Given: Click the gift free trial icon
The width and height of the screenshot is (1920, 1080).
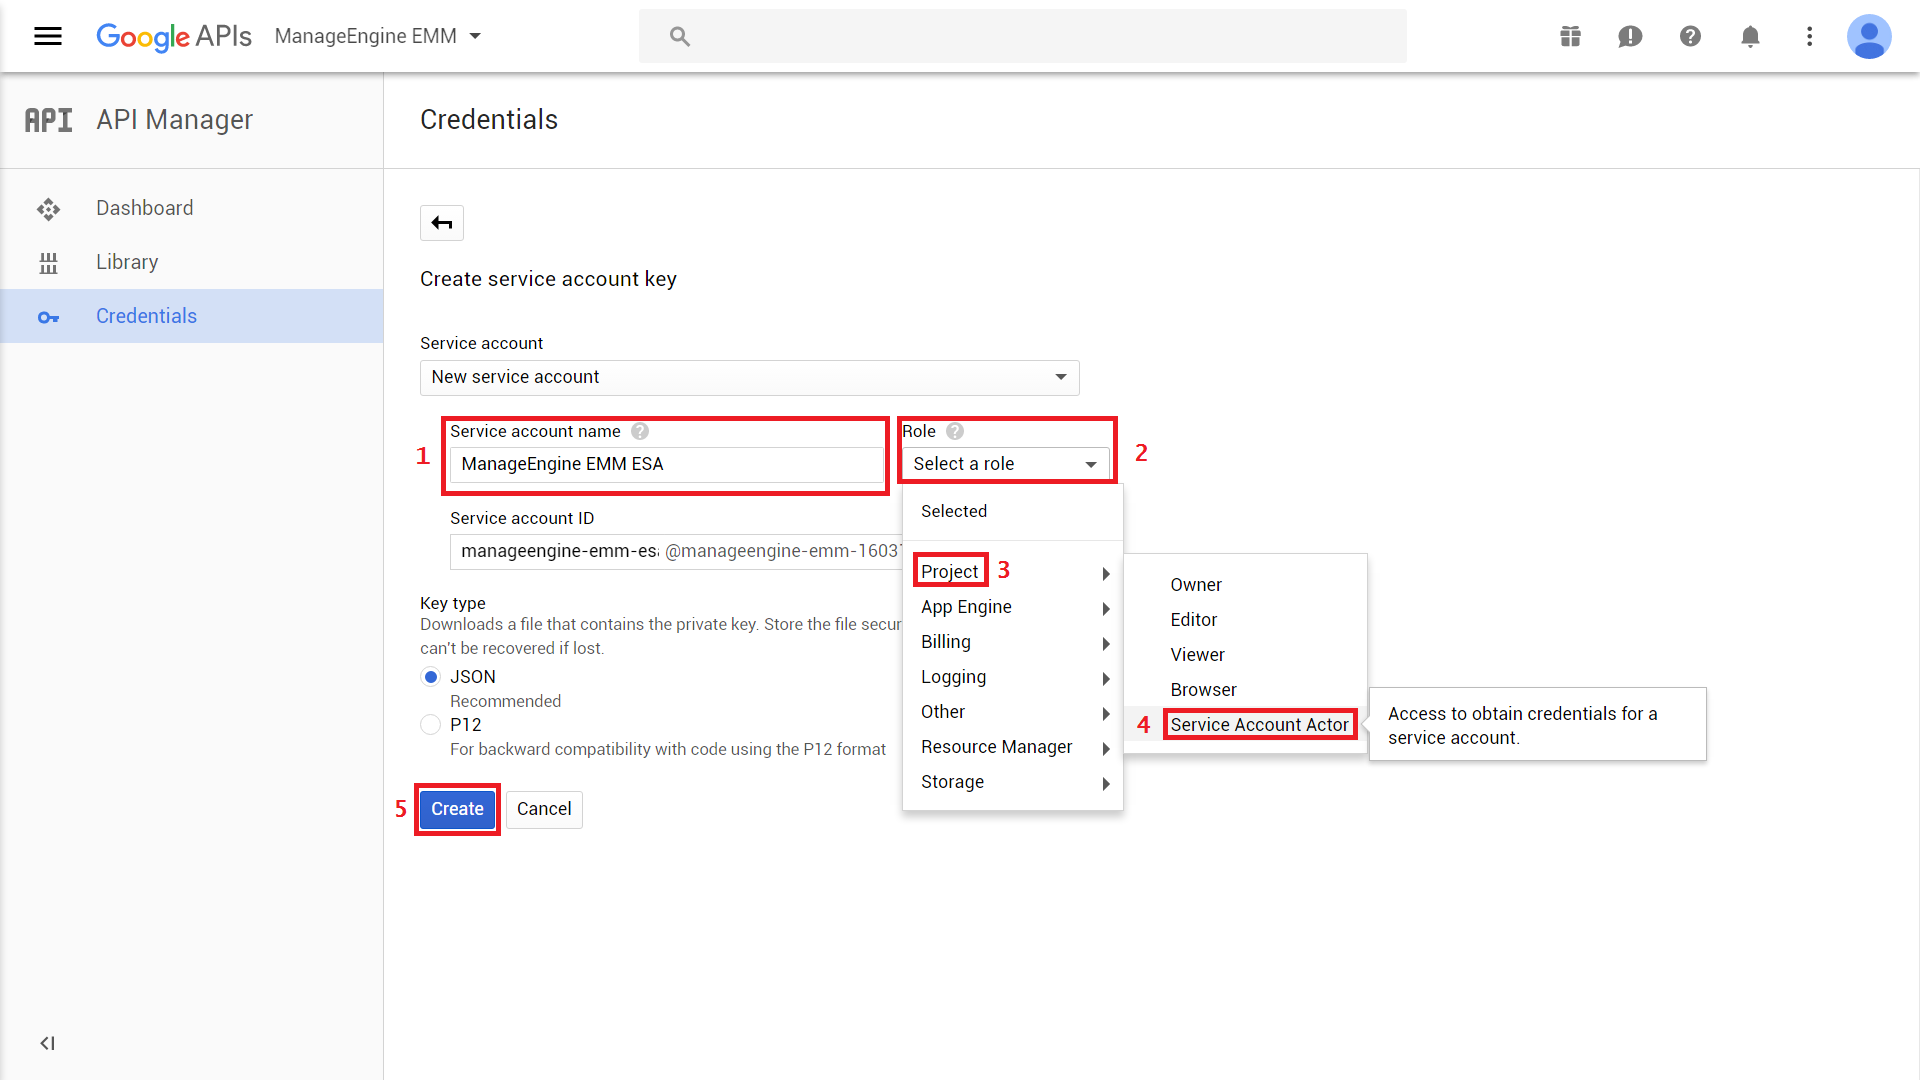Looking at the screenshot, I should point(1570,37).
